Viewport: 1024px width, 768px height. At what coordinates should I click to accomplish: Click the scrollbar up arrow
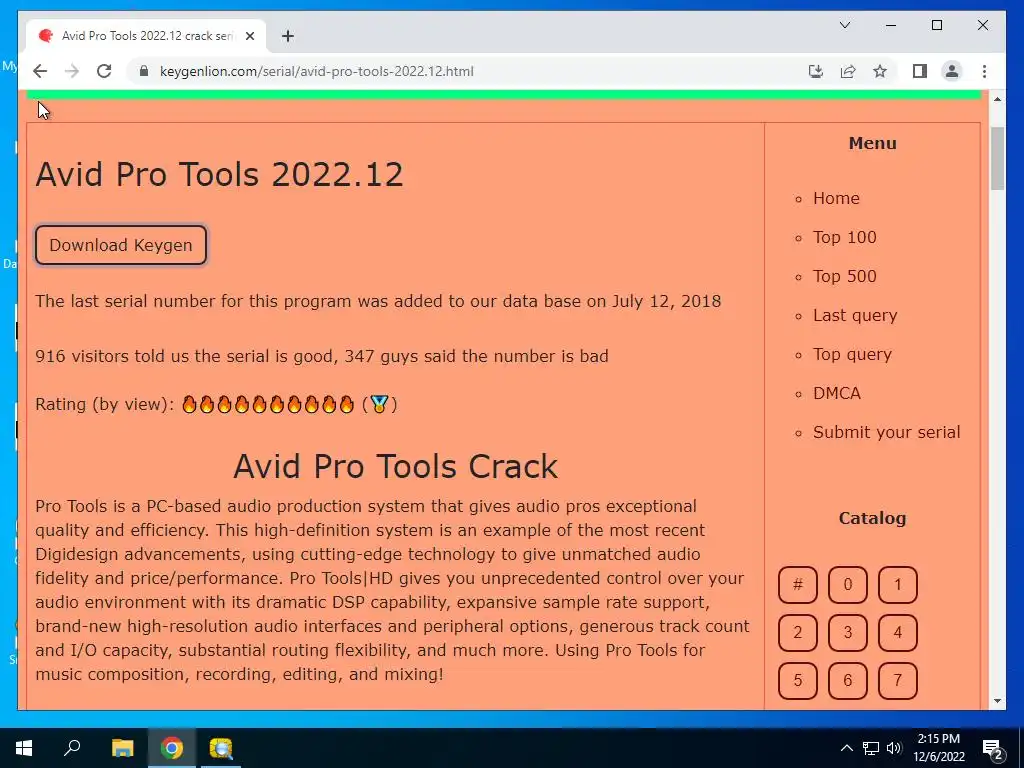click(x=997, y=99)
